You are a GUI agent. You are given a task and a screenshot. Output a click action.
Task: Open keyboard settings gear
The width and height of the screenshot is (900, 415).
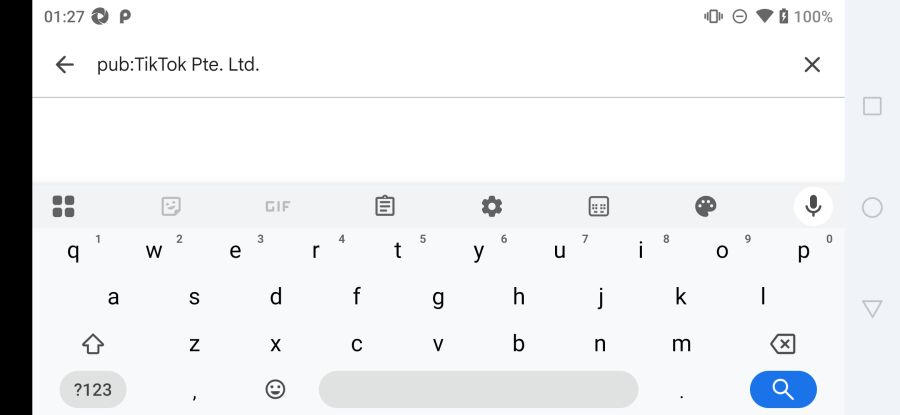point(492,207)
